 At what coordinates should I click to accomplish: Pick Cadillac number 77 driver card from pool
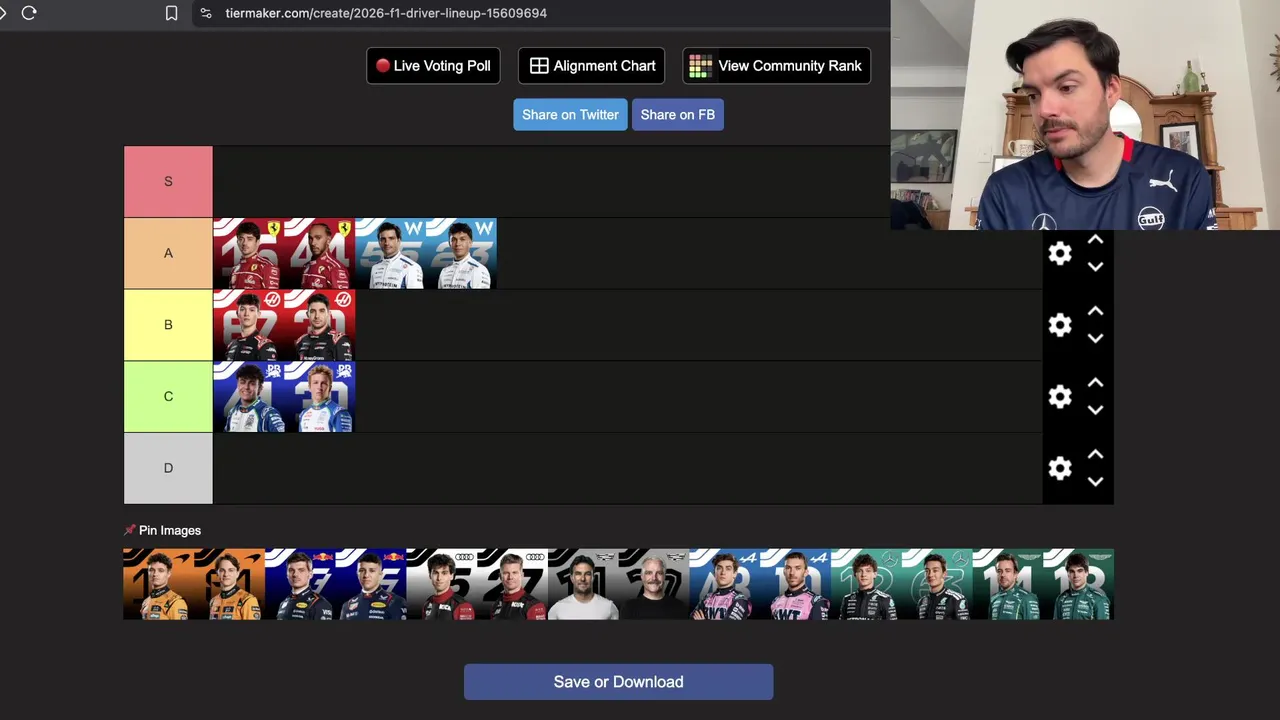(x=654, y=584)
